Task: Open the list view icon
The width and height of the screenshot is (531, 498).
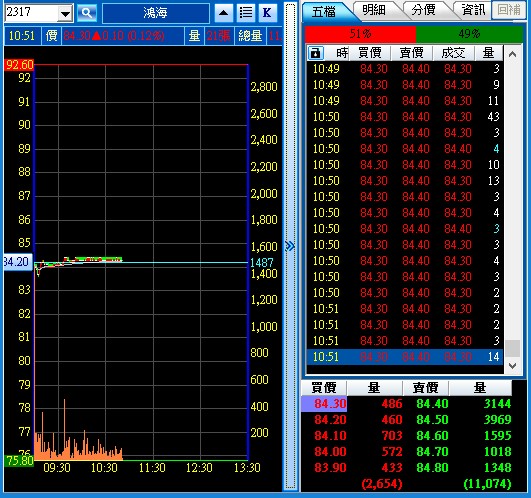Action: [x=246, y=13]
